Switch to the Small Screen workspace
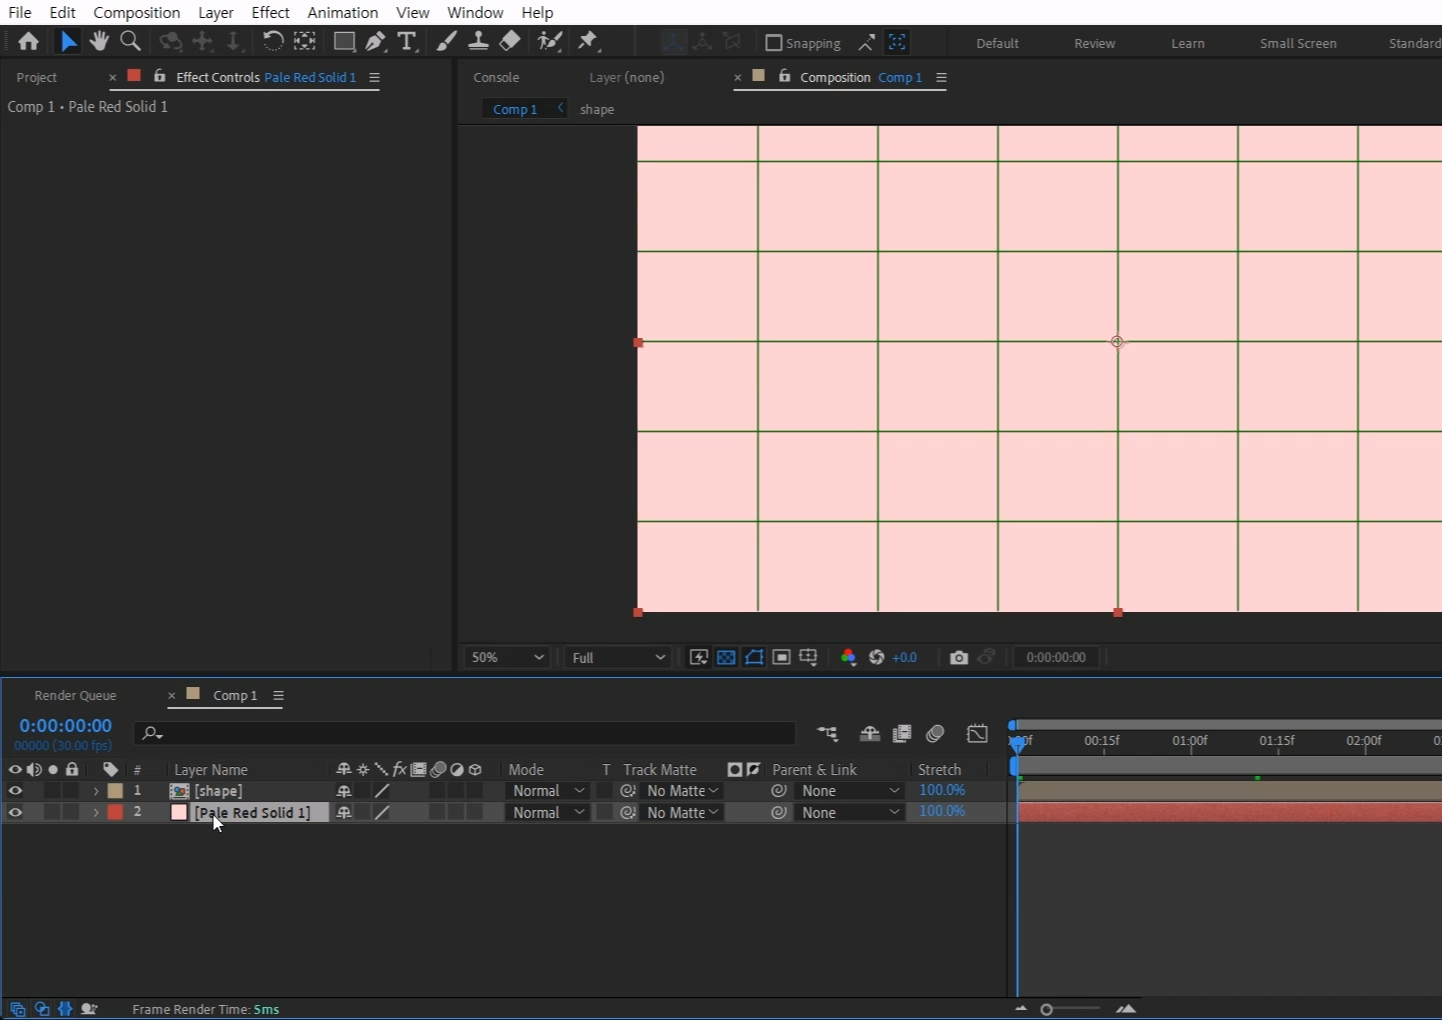This screenshot has width=1442, height=1020. tap(1298, 43)
